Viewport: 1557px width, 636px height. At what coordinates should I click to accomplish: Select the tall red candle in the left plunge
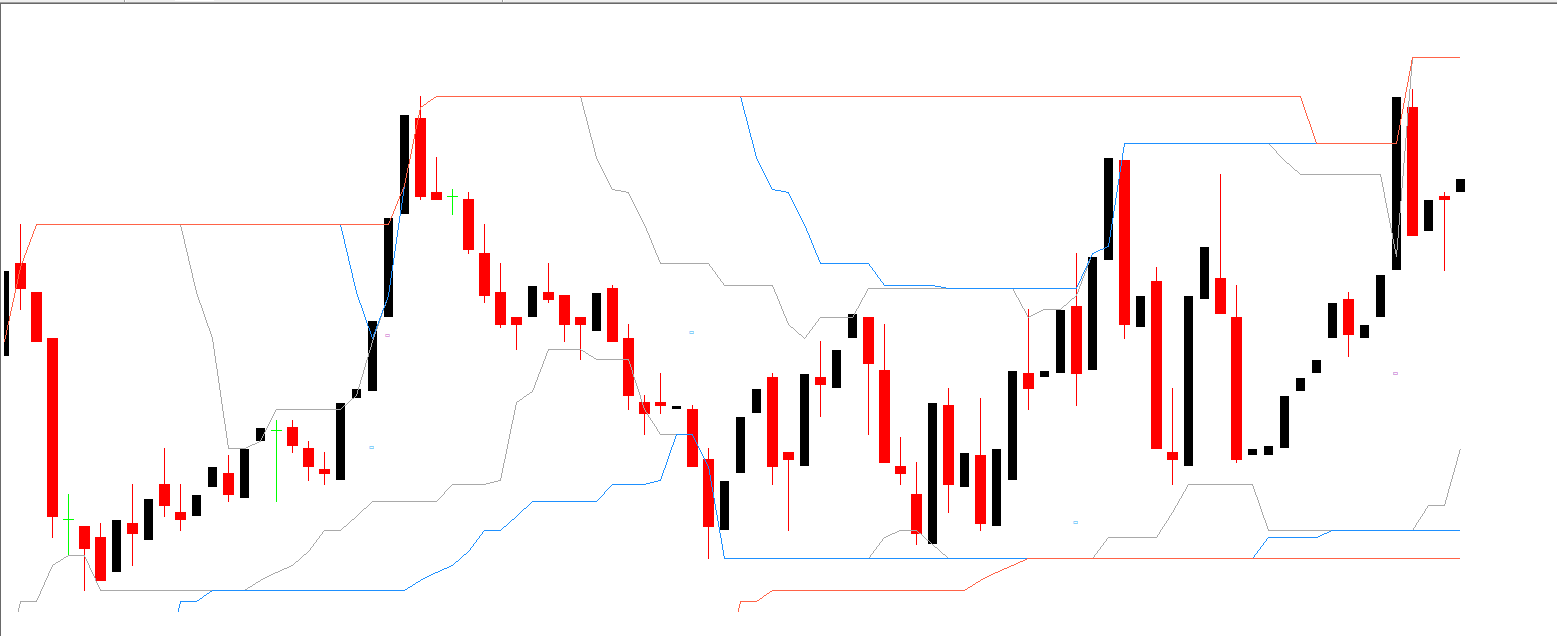point(53,427)
